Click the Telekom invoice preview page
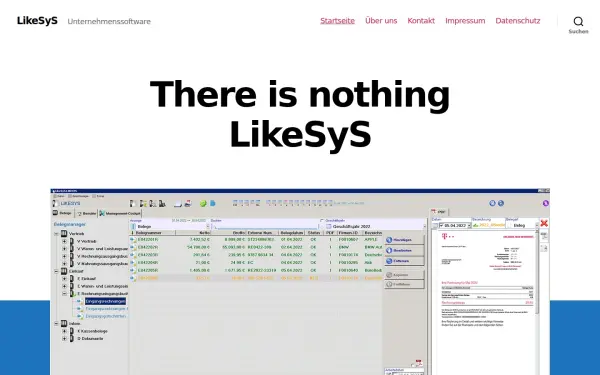600x375 pixels. [487, 302]
